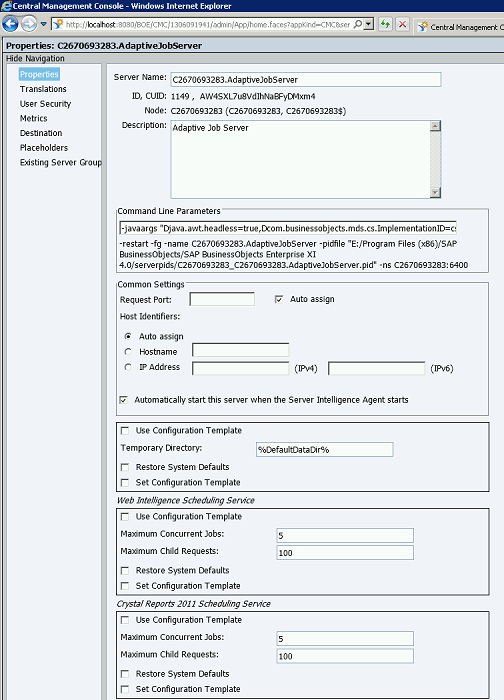Click the Refresh icon in address bar
Viewport: 504px width, 700px height.
(x=385, y=25)
